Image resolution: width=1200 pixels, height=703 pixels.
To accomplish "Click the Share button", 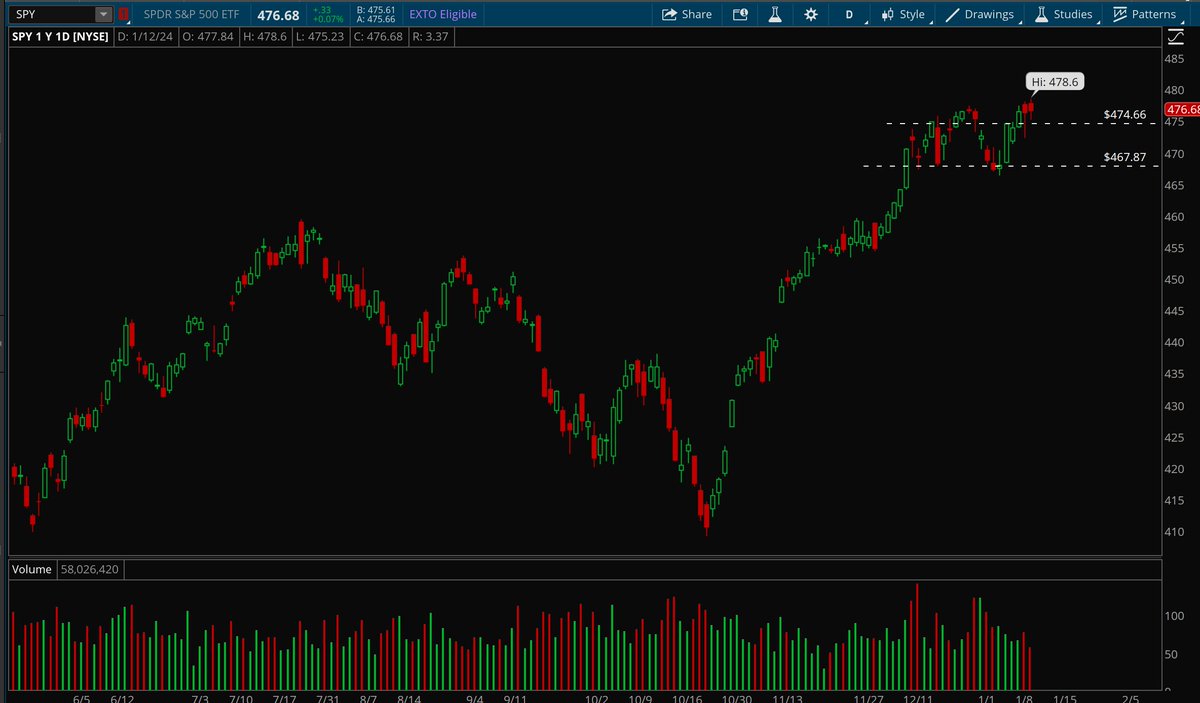I will click(687, 14).
